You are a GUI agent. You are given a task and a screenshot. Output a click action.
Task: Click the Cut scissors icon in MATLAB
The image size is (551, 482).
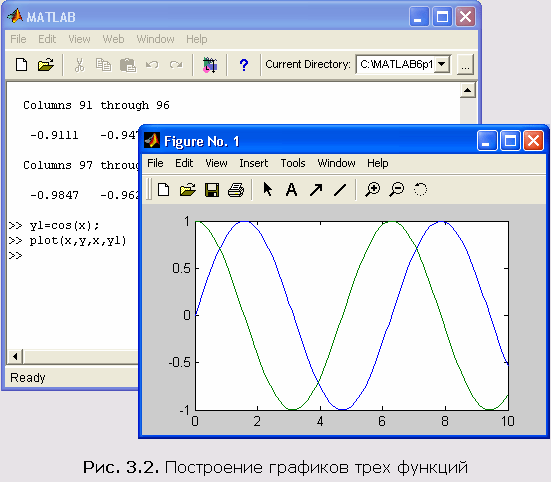(x=80, y=65)
